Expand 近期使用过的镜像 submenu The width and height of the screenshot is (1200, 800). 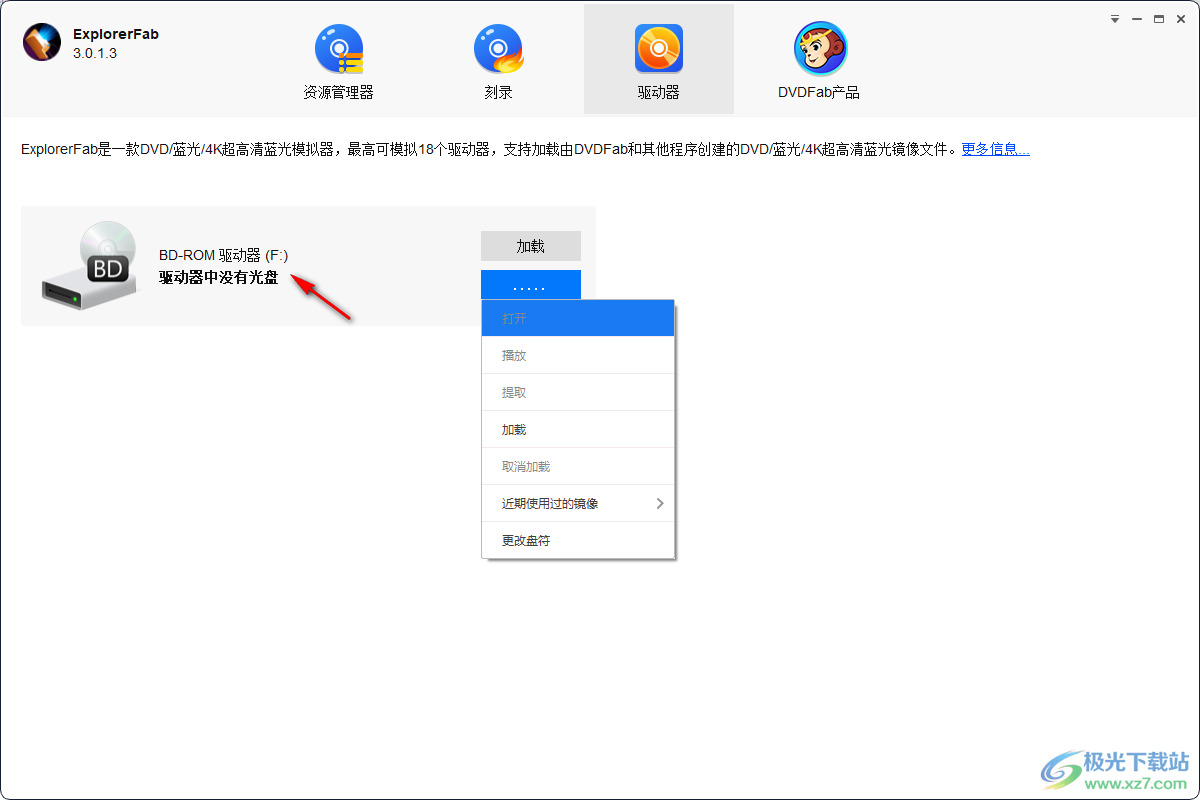coord(578,503)
